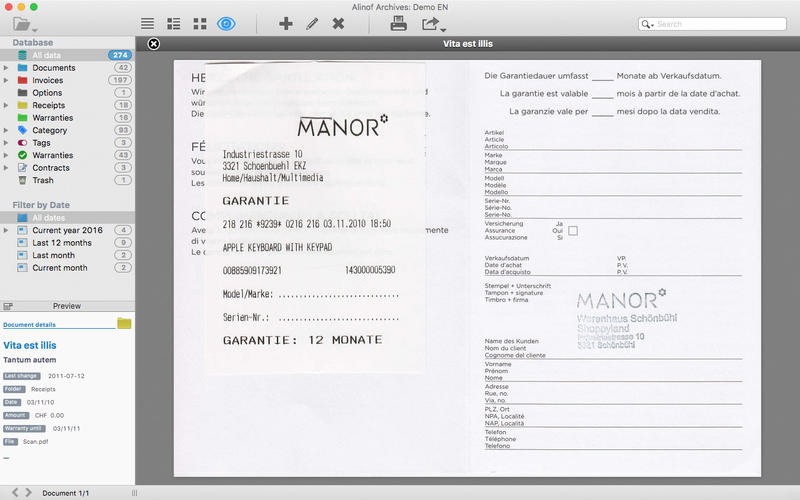Select Warranties with green checkmark icon
Viewport: 800px width, 500px height.
53,155
